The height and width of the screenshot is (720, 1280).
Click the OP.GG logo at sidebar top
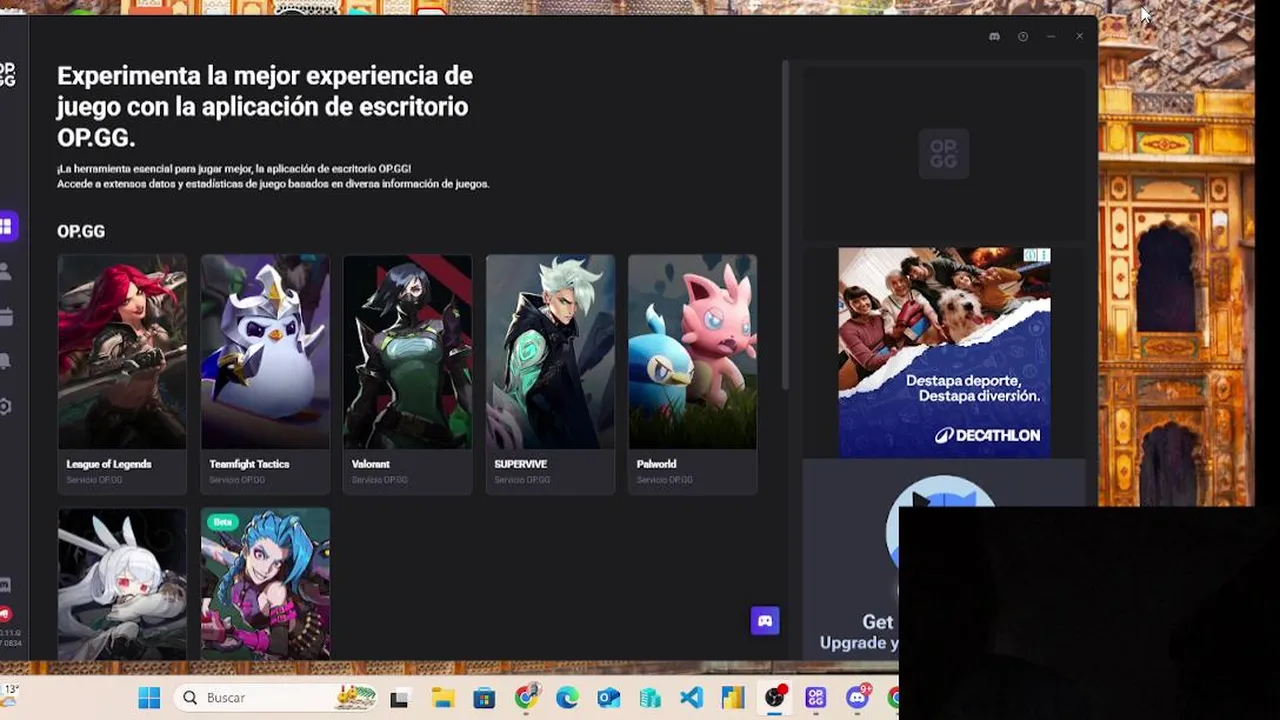(7, 75)
